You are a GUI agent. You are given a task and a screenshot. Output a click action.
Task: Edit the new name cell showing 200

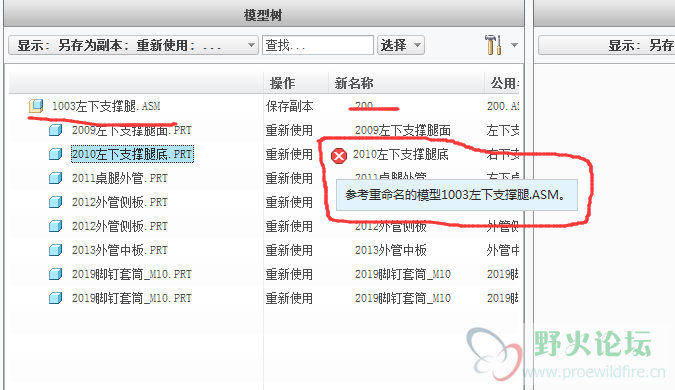pyautogui.click(x=364, y=105)
